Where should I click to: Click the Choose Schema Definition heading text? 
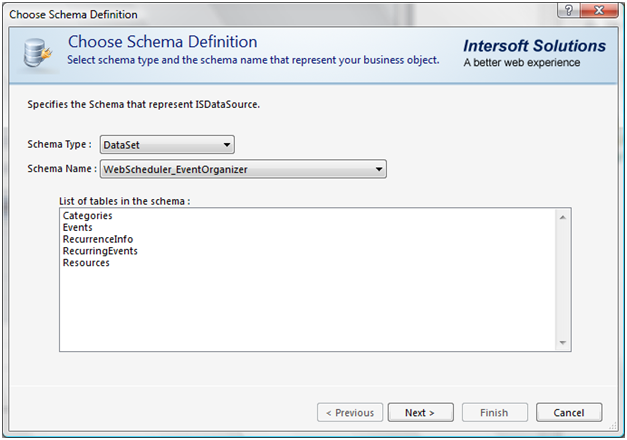162,43
